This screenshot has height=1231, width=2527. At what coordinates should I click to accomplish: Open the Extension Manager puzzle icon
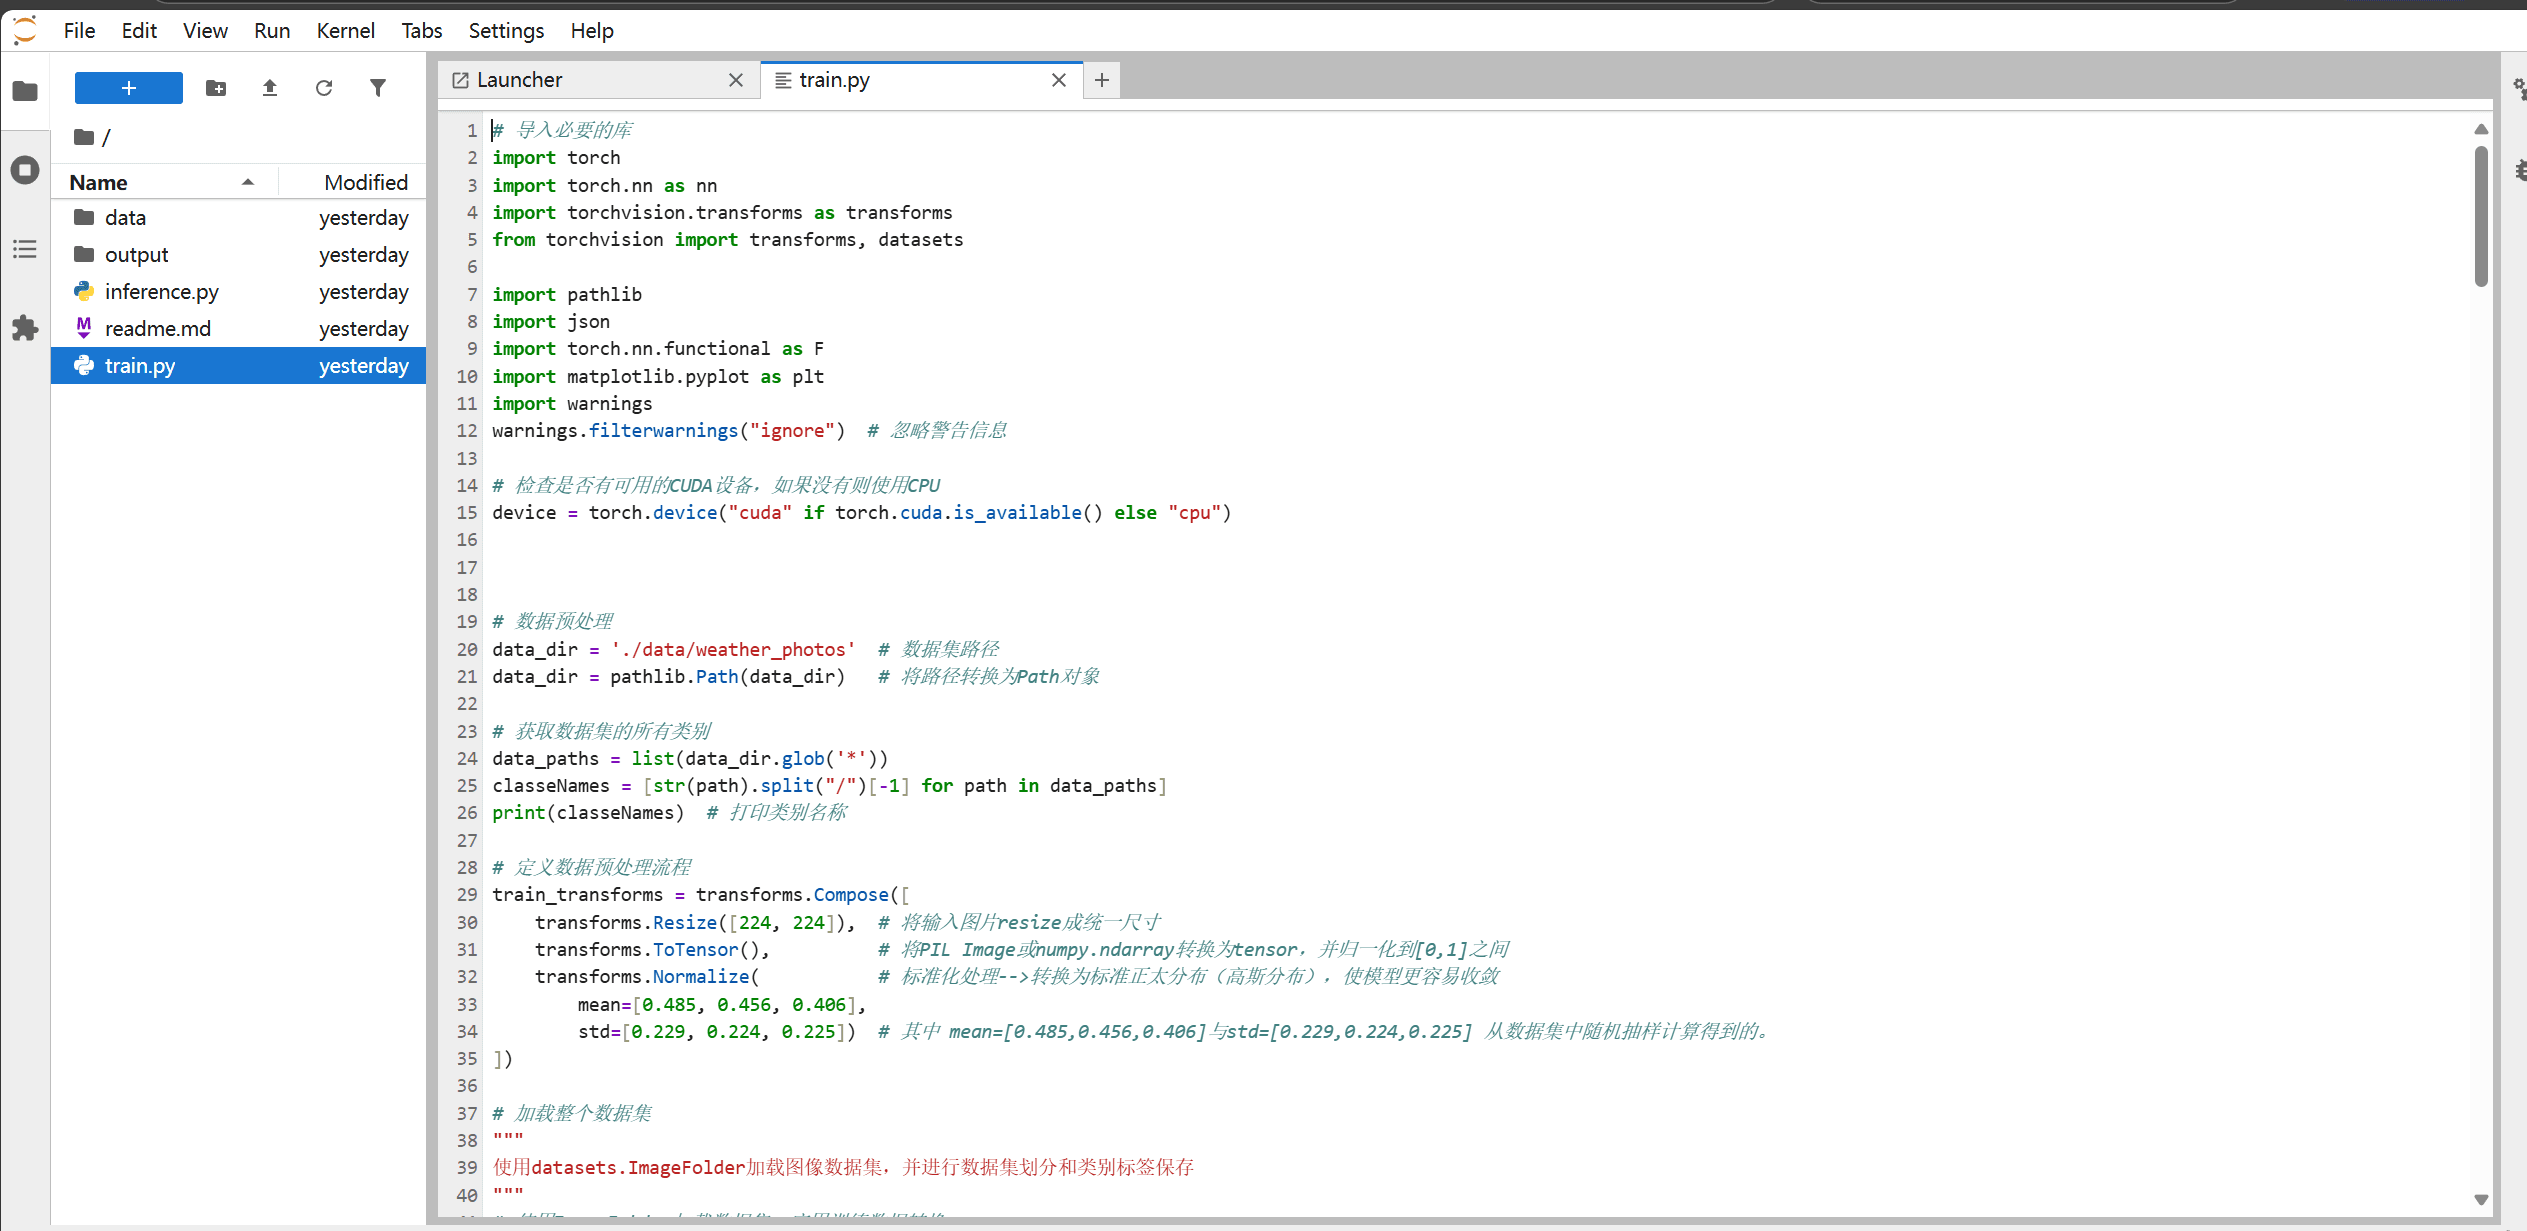pyautogui.click(x=25, y=328)
